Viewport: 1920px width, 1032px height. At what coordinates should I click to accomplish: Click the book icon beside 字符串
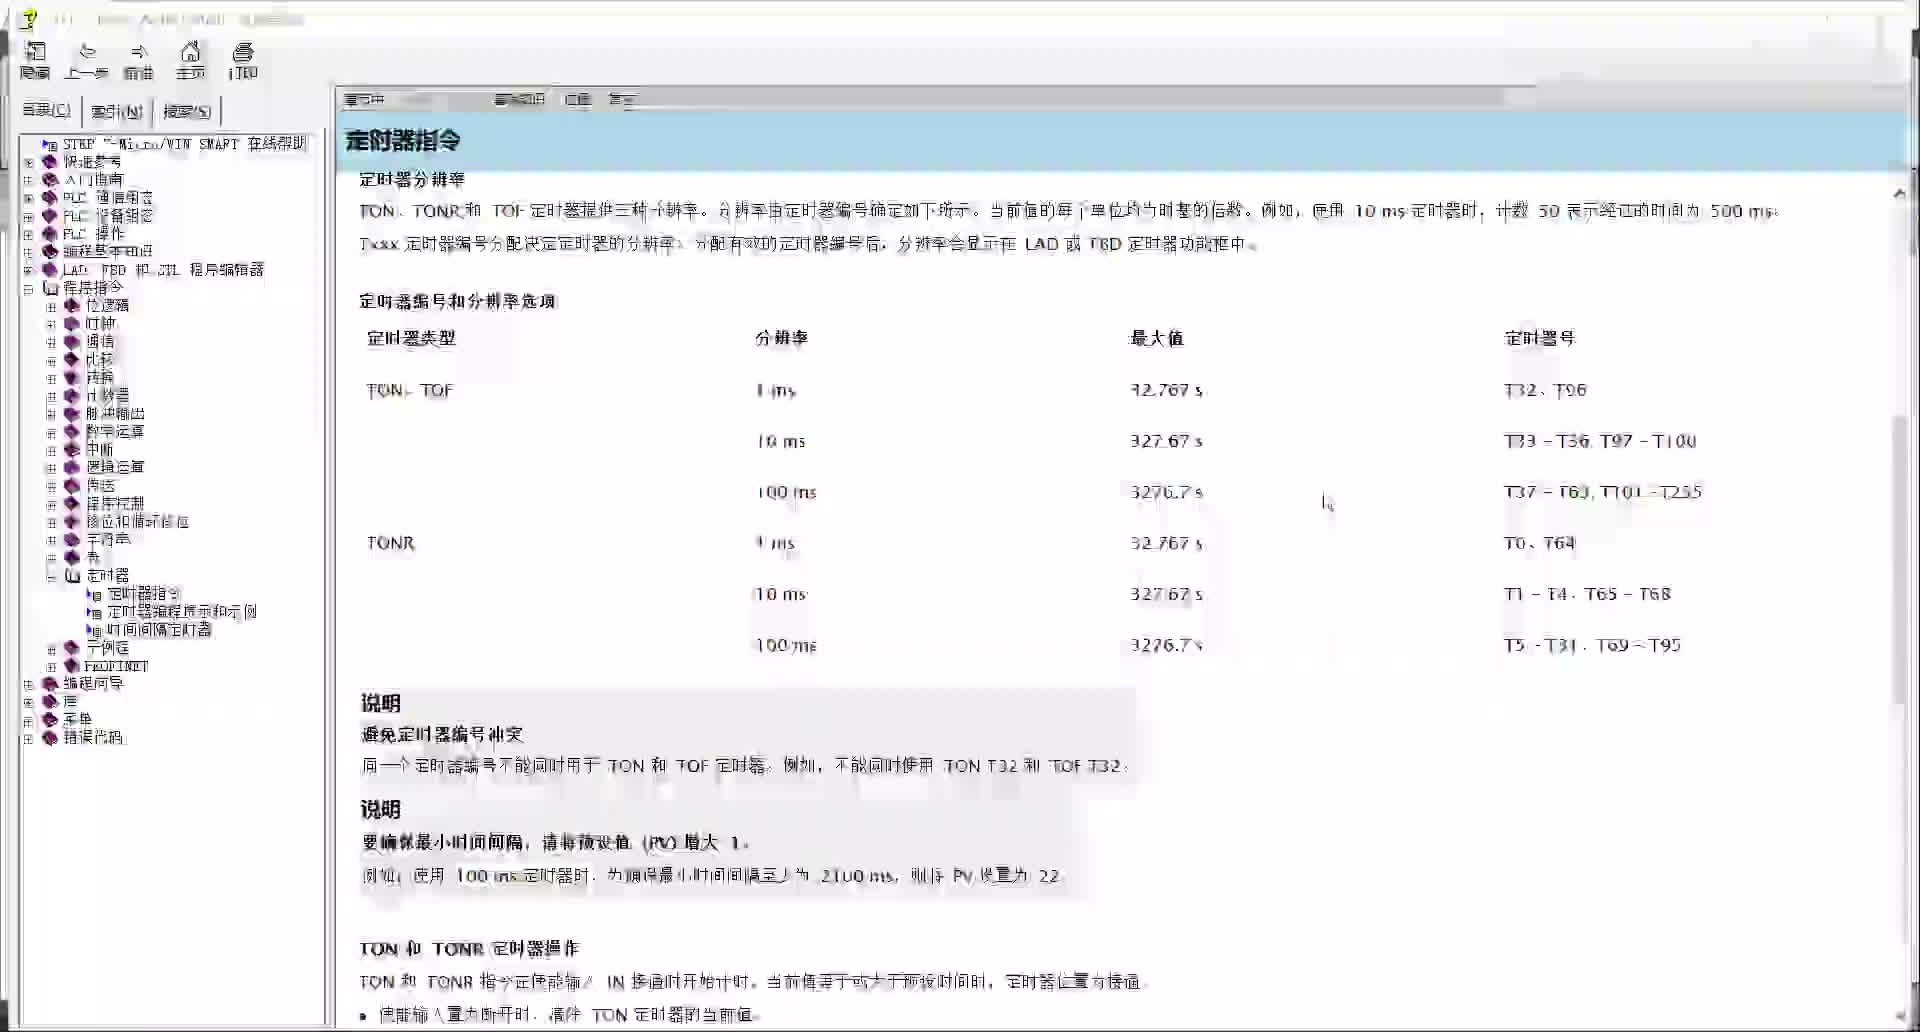72,540
